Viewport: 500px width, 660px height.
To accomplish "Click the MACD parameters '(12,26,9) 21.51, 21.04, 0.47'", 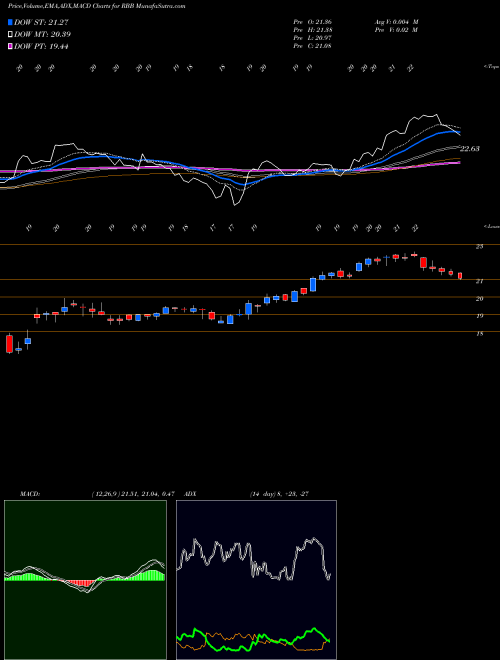I will 133,494.
